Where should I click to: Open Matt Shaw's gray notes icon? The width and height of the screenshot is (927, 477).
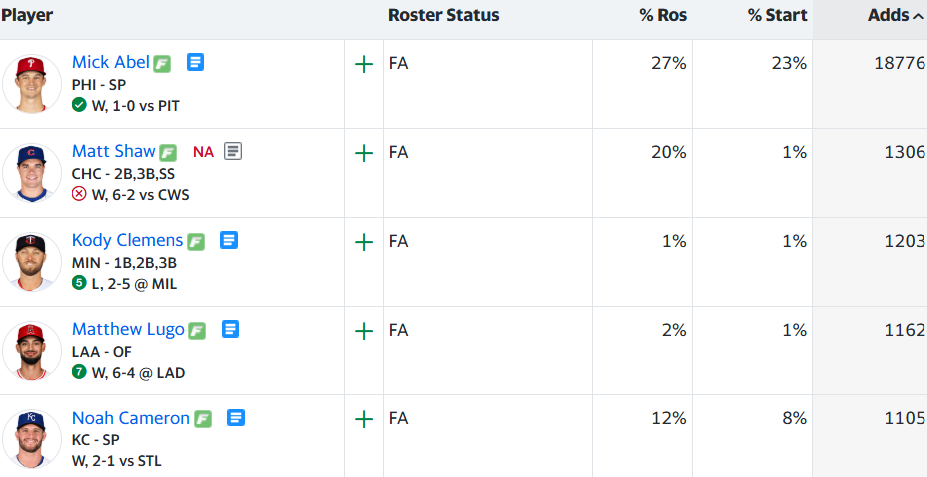pos(233,151)
